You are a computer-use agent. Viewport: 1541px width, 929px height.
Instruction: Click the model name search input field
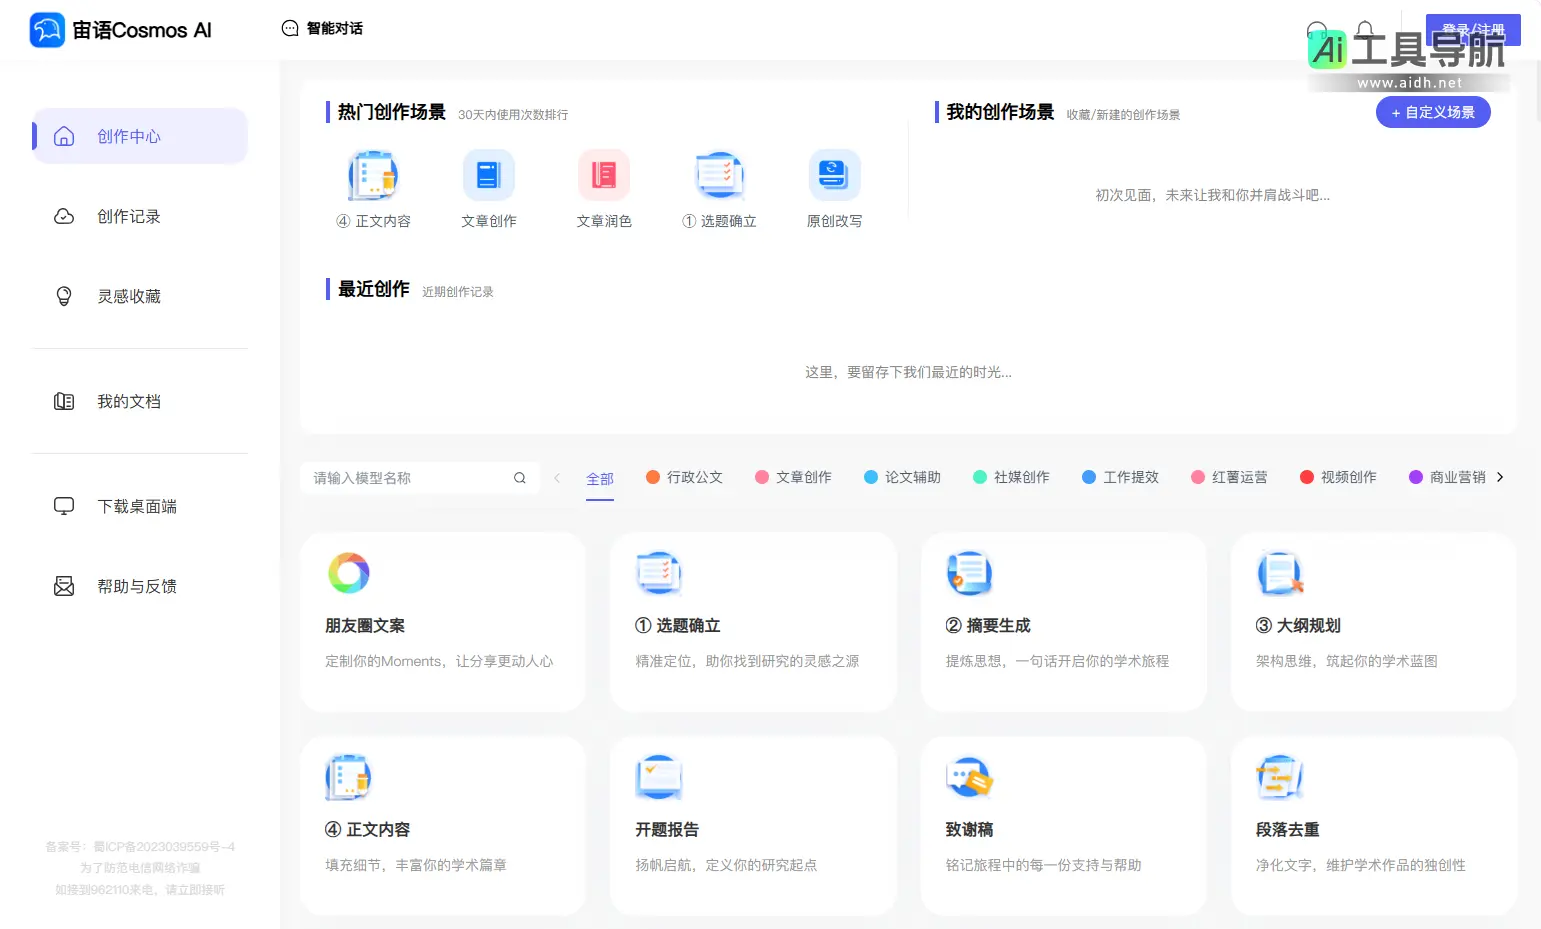(410, 477)
